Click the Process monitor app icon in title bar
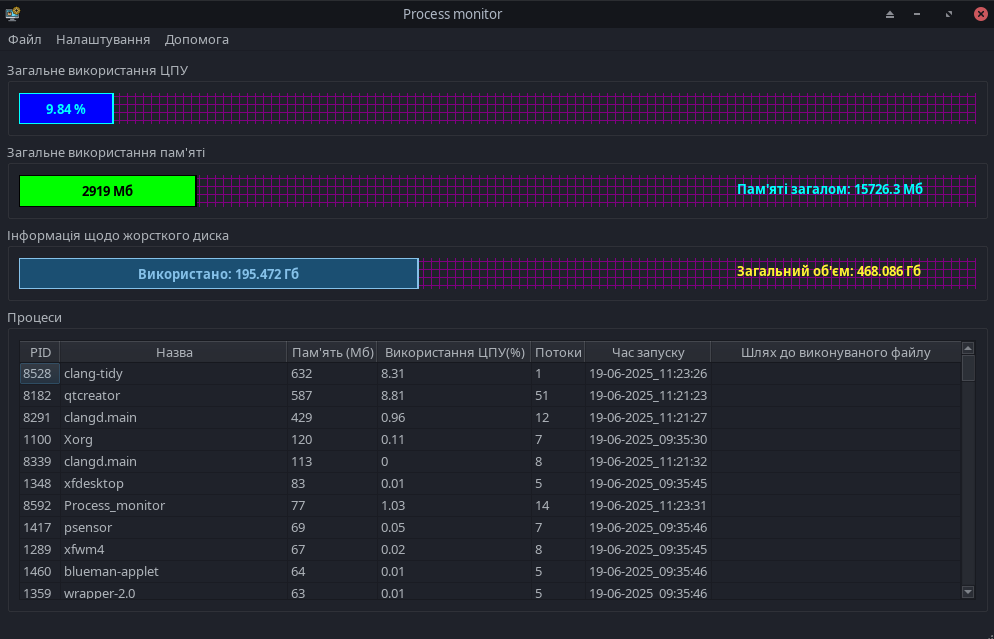994x639 pixels. 12,13
